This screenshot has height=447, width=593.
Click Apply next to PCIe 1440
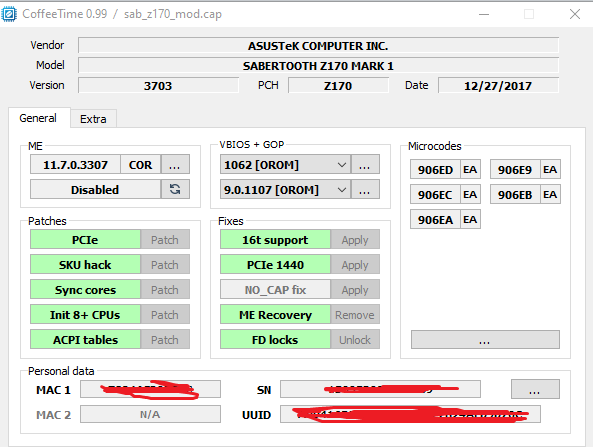click(x=355, y=264)
